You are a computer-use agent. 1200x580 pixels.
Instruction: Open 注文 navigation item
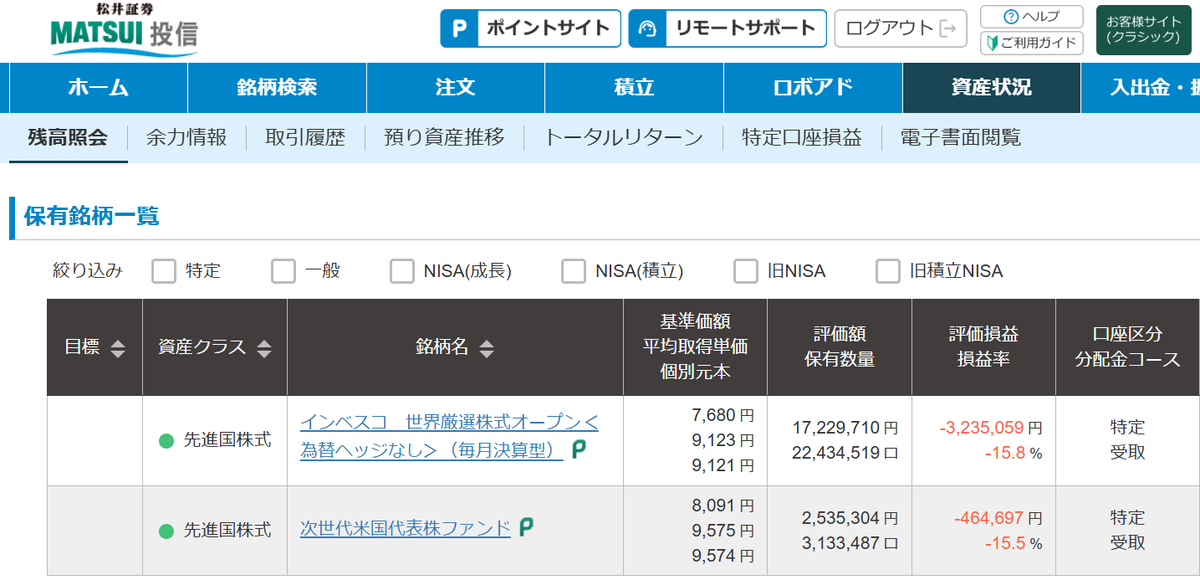[455, 88]
